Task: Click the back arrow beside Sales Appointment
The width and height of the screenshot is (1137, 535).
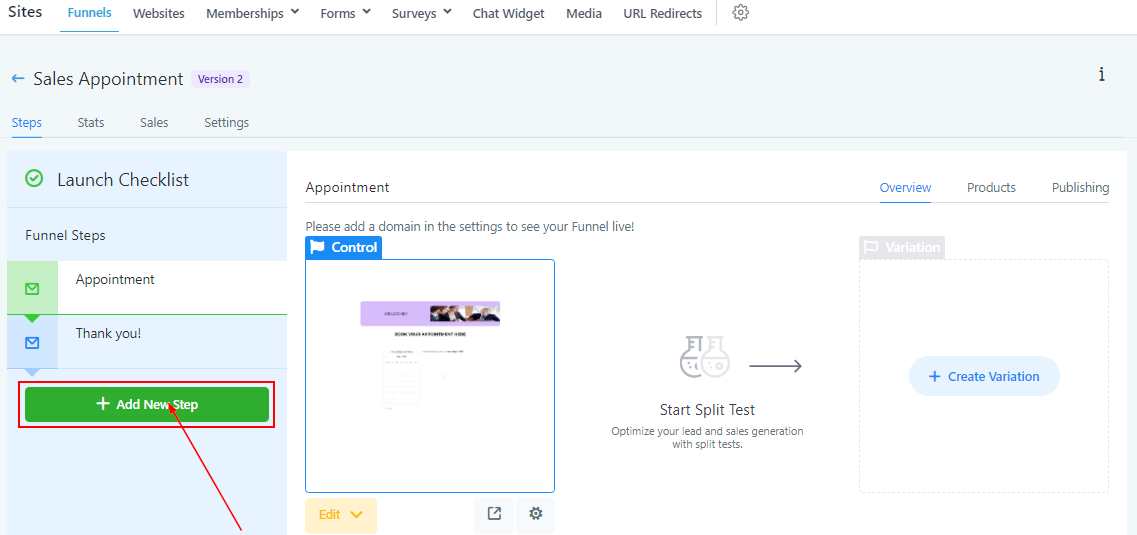Action: [x=18, y=78]
